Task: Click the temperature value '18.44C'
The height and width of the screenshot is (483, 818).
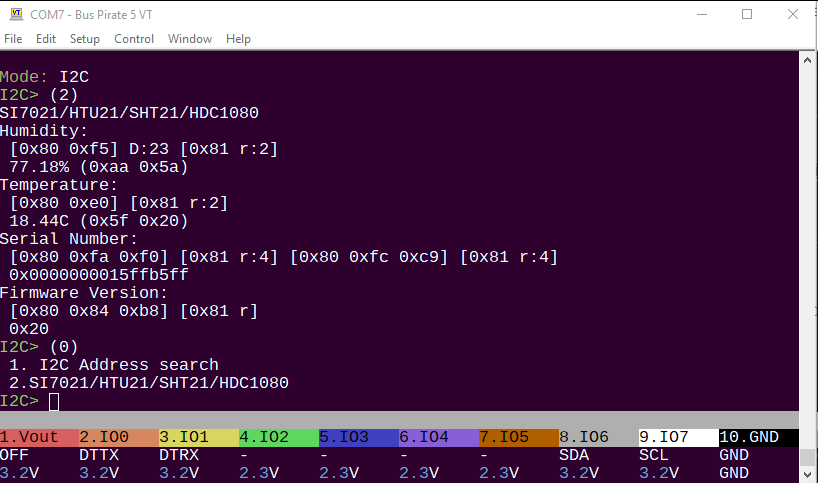Action: click(39, 221)
